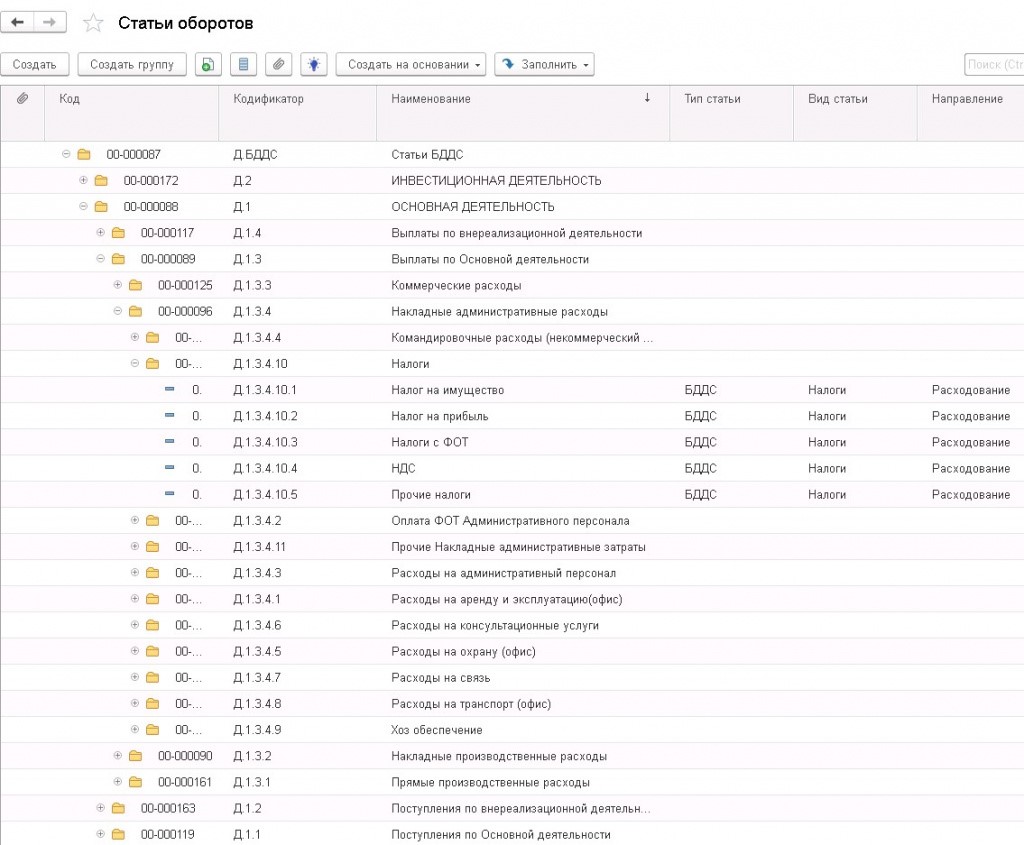Click the Создать button

(35, 65)
